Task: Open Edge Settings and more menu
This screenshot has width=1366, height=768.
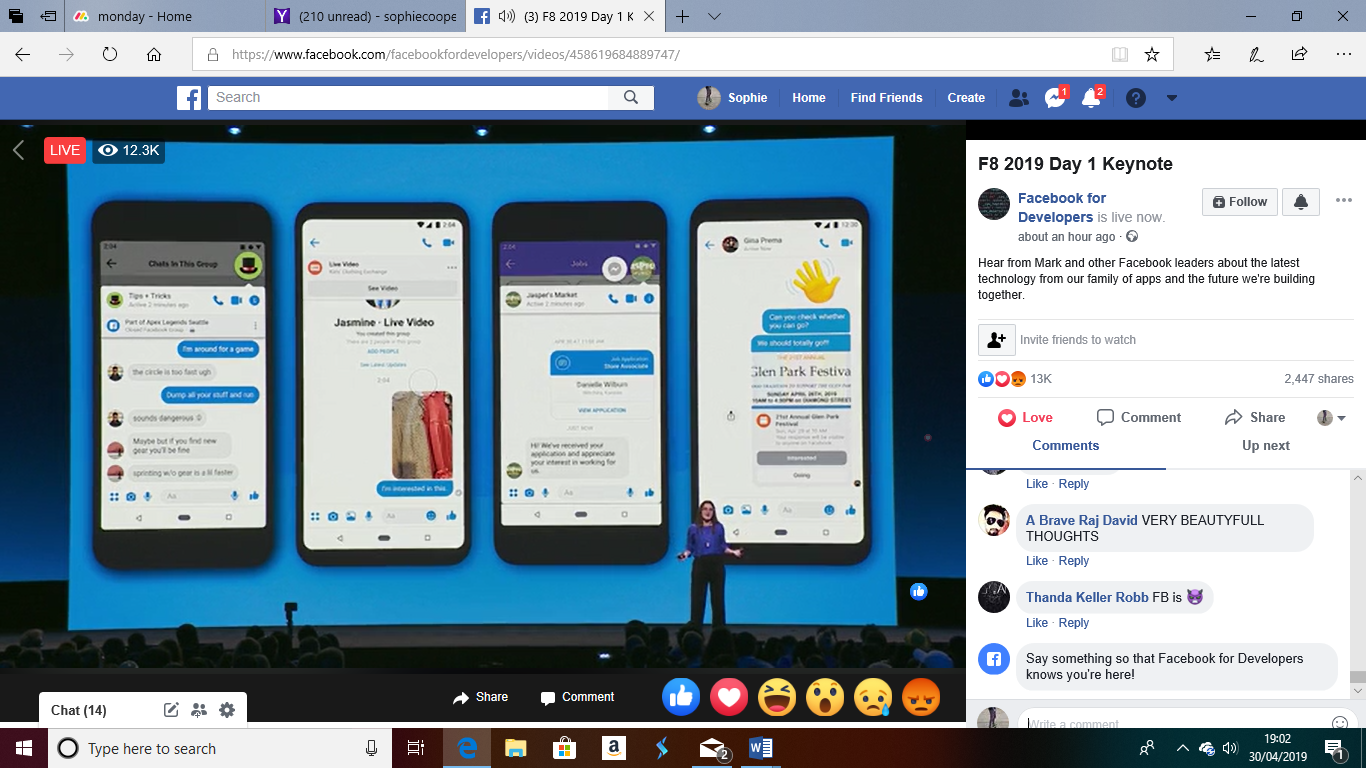Action: pos(1343,54)
